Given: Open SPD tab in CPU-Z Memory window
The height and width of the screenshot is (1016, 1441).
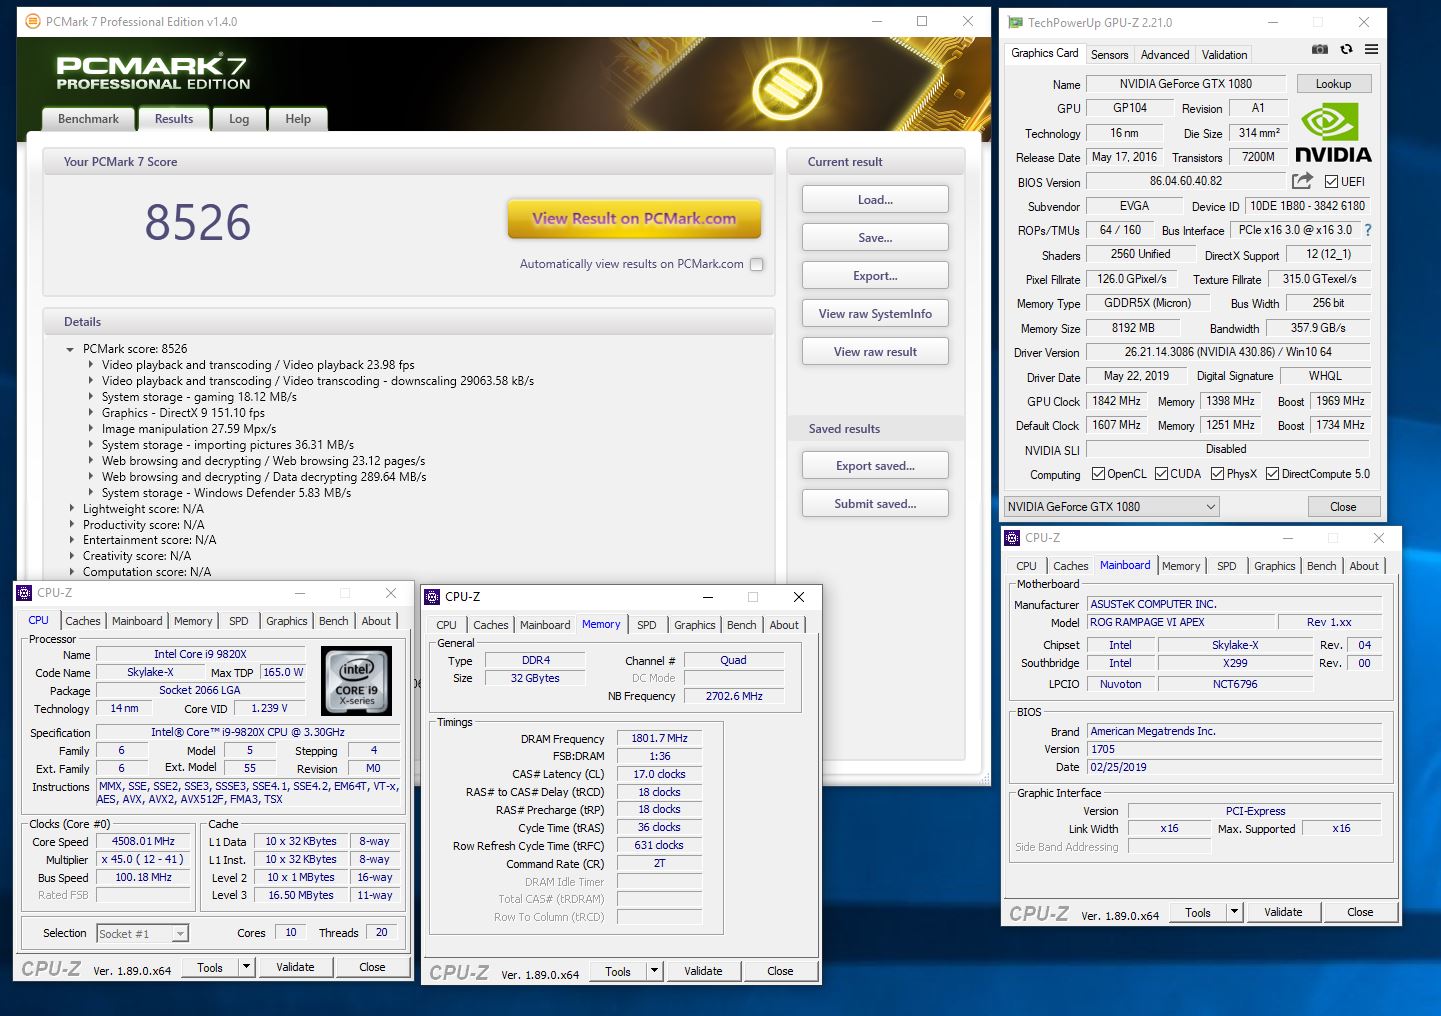Looking at the screenshot, I should (x=647, y=625).
